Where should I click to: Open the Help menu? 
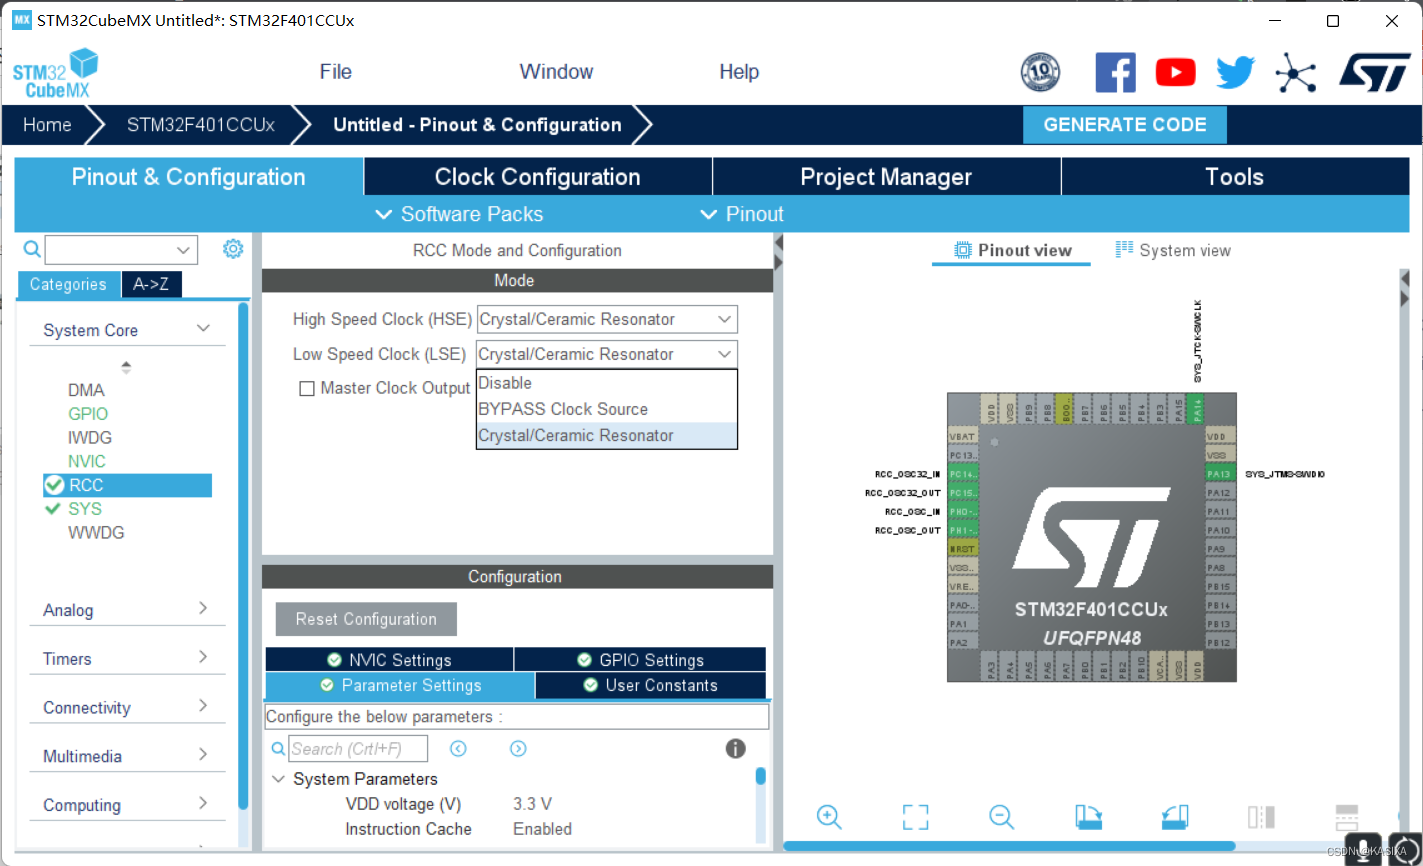pyautogui.click(x=739, y=72)
